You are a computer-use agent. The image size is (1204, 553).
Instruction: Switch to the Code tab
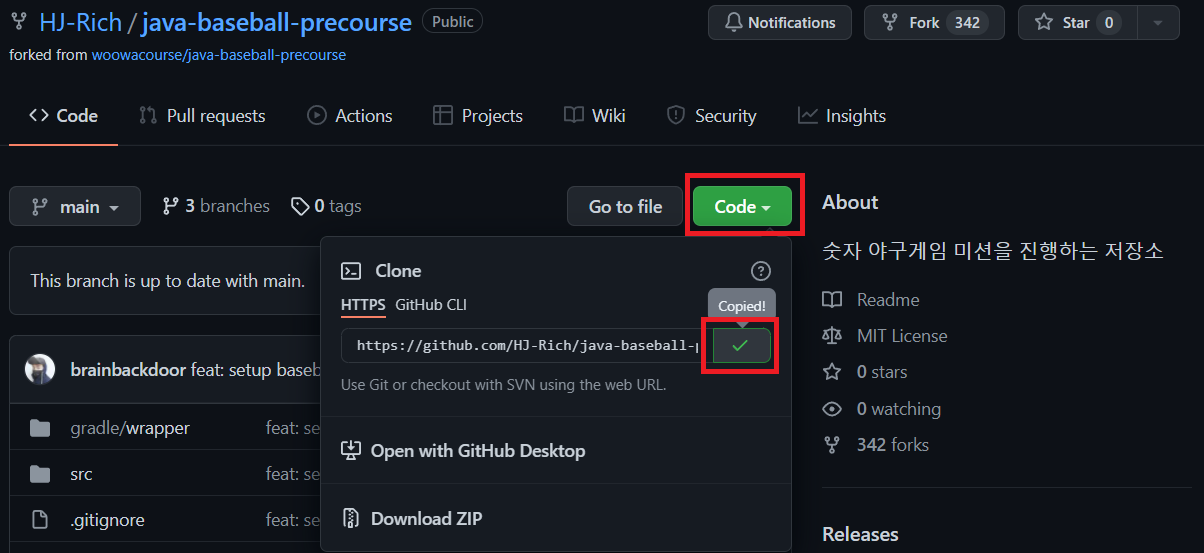tap(64, 116)
